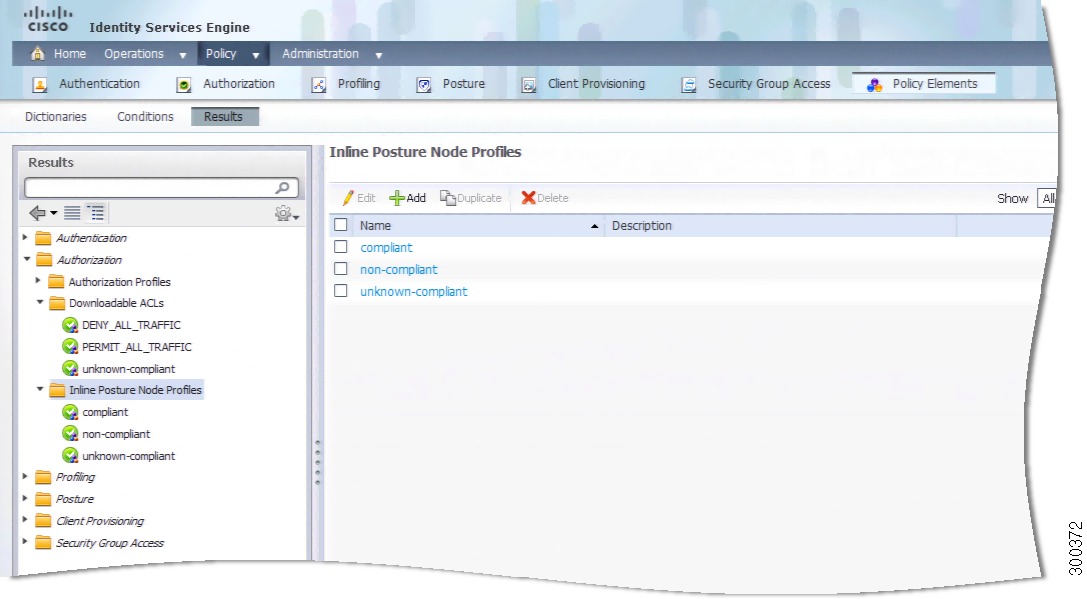Open the Home menu

pos(69,53)
